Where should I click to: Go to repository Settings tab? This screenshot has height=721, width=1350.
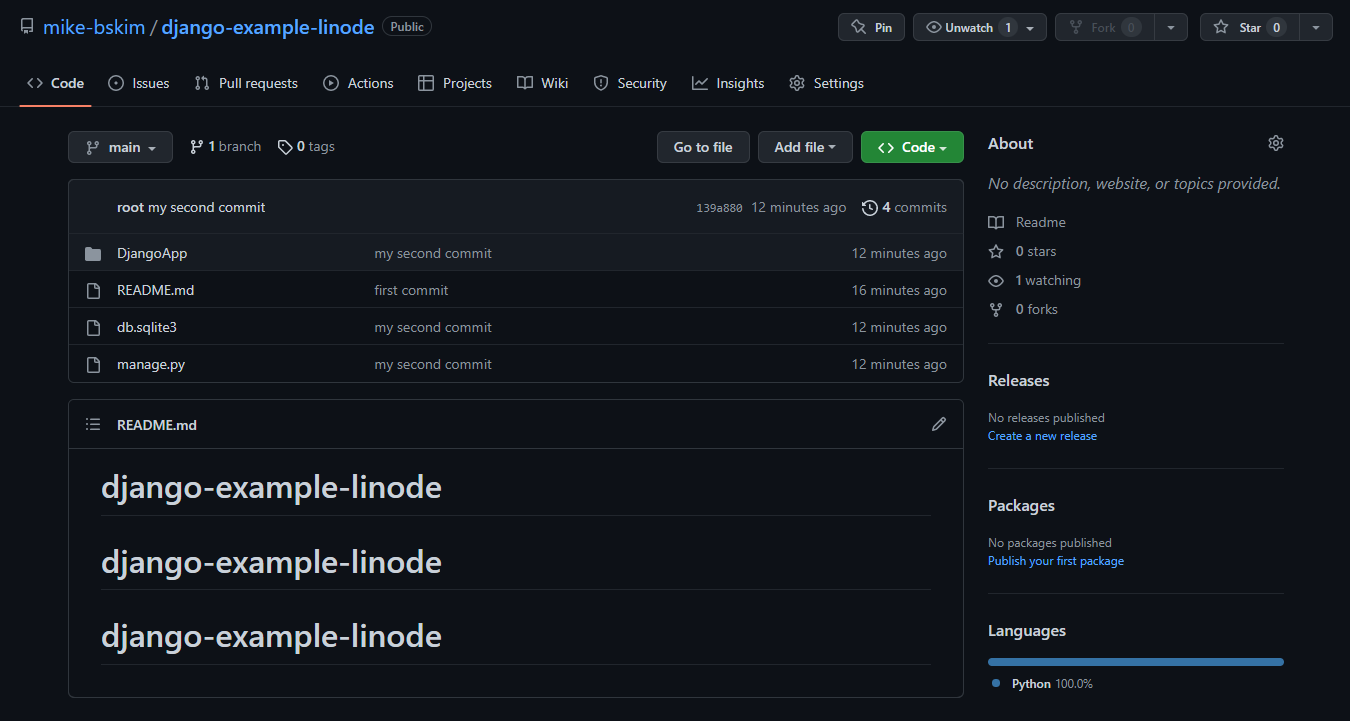point(826,83)
